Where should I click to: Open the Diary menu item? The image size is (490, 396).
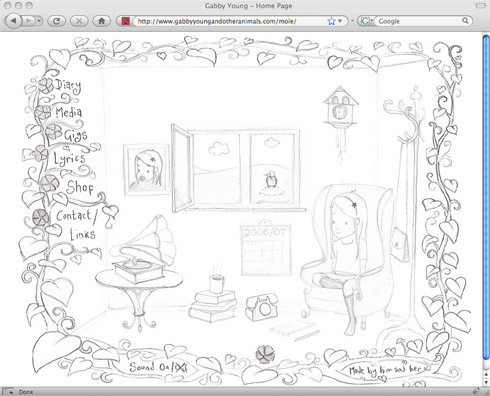click(68, 86)
